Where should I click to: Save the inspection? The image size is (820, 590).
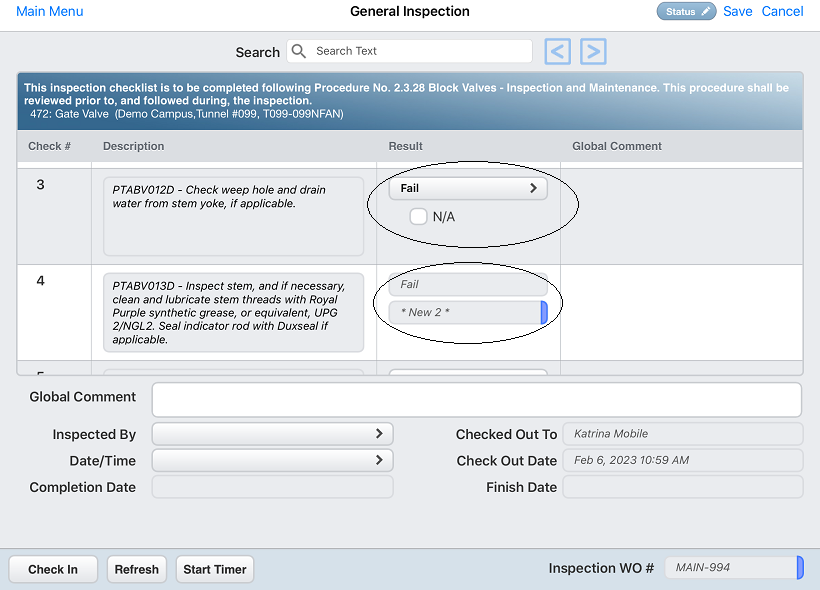(x=737, y=11)
